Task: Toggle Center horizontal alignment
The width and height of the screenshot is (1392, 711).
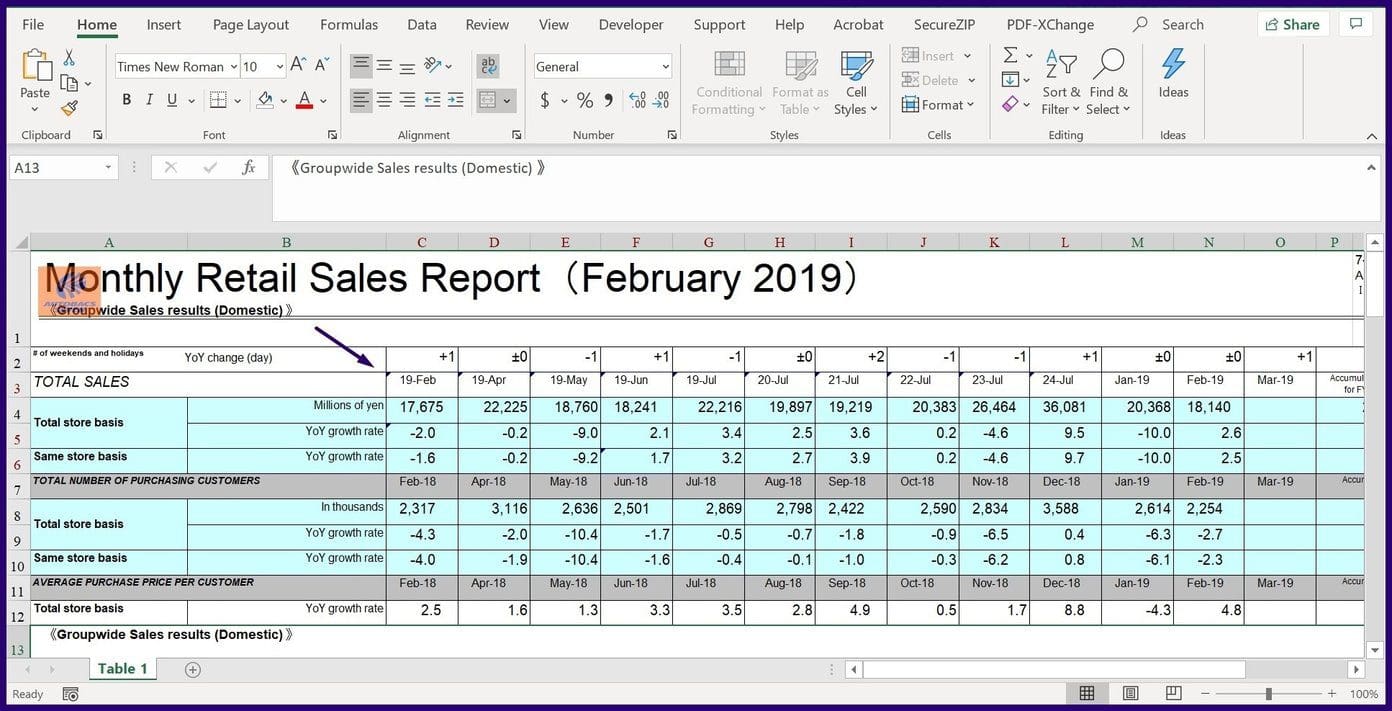Action: [384, 100]
